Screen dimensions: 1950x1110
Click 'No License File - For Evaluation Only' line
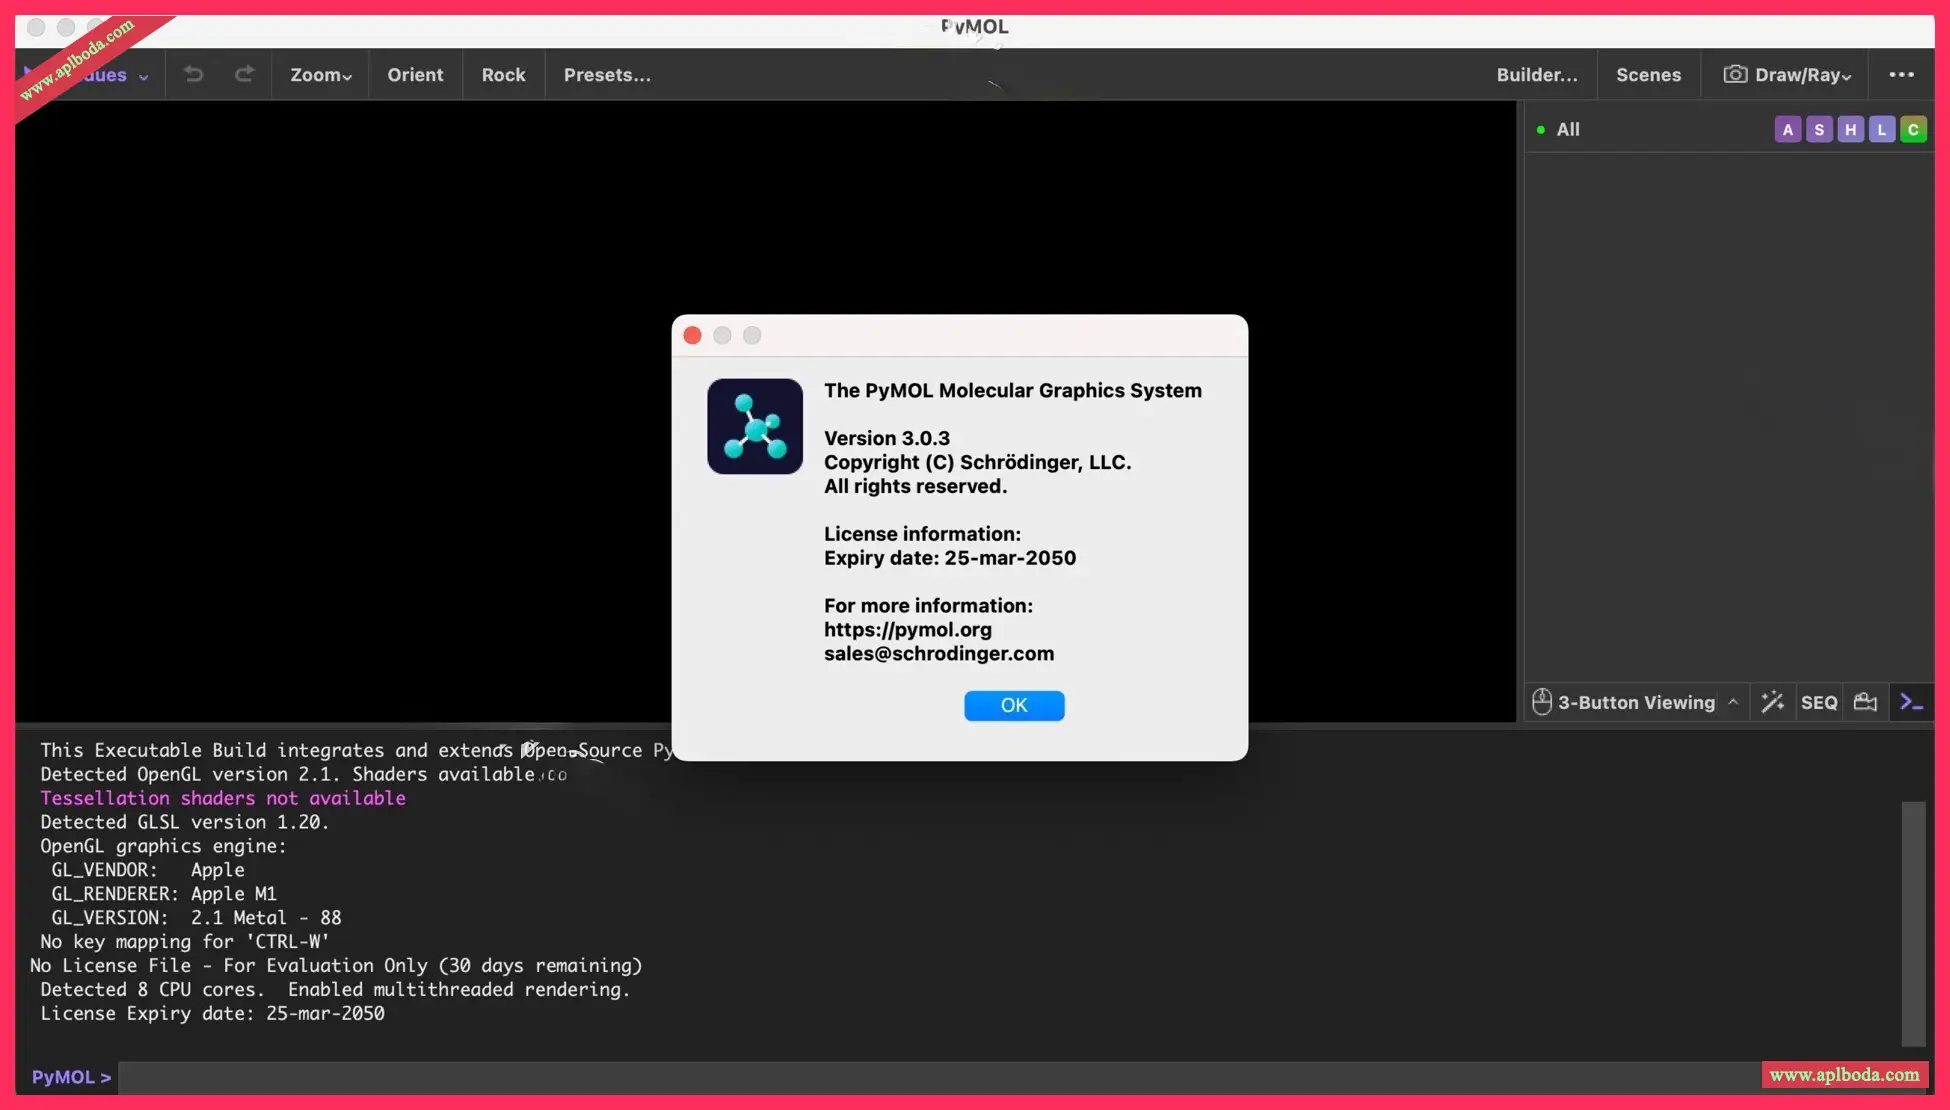[x=336, y=966]
